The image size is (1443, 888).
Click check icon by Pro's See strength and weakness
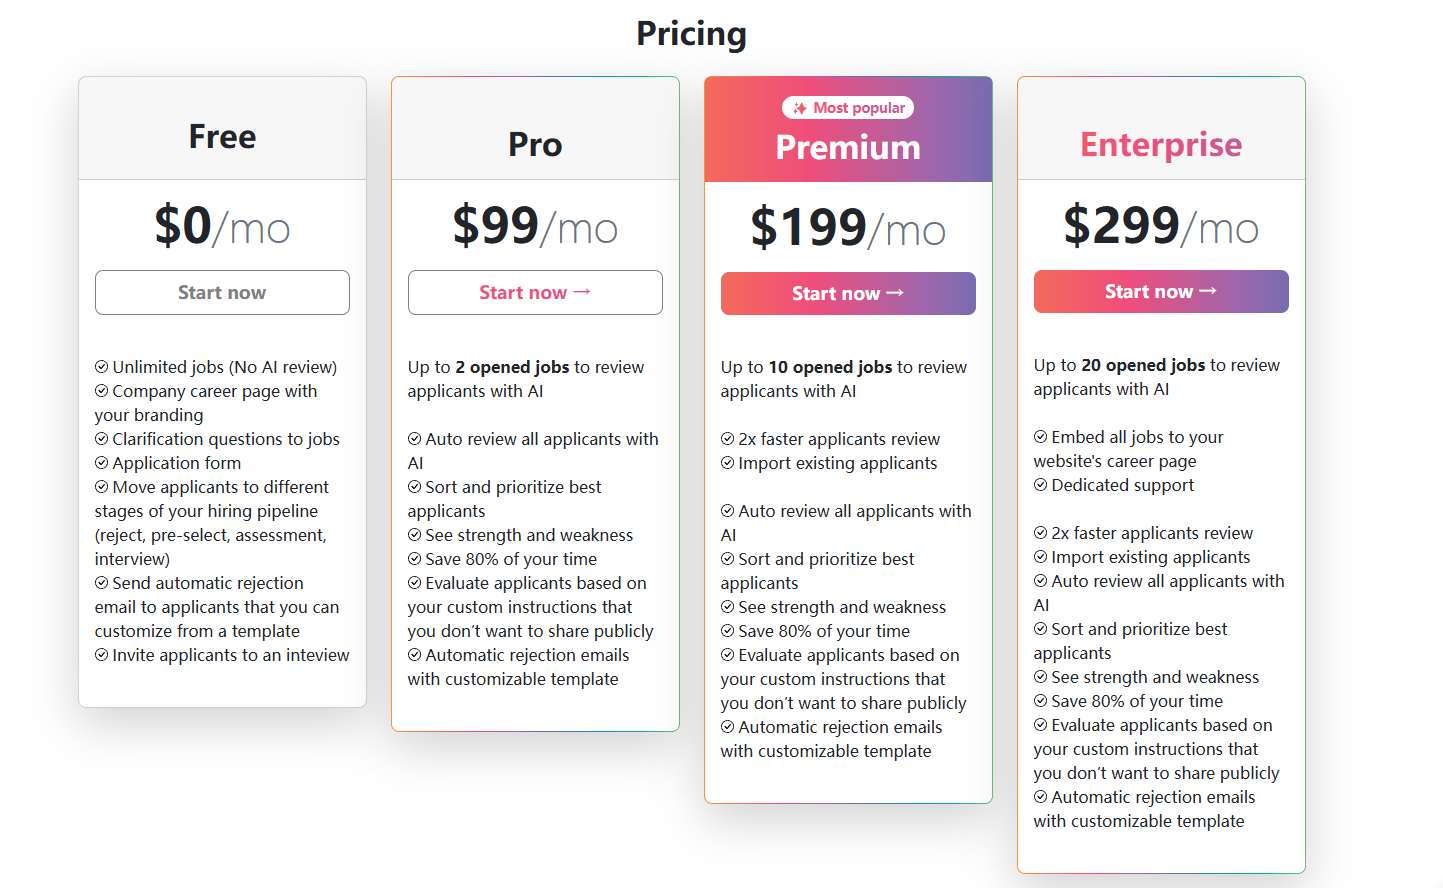pos(415,535)
